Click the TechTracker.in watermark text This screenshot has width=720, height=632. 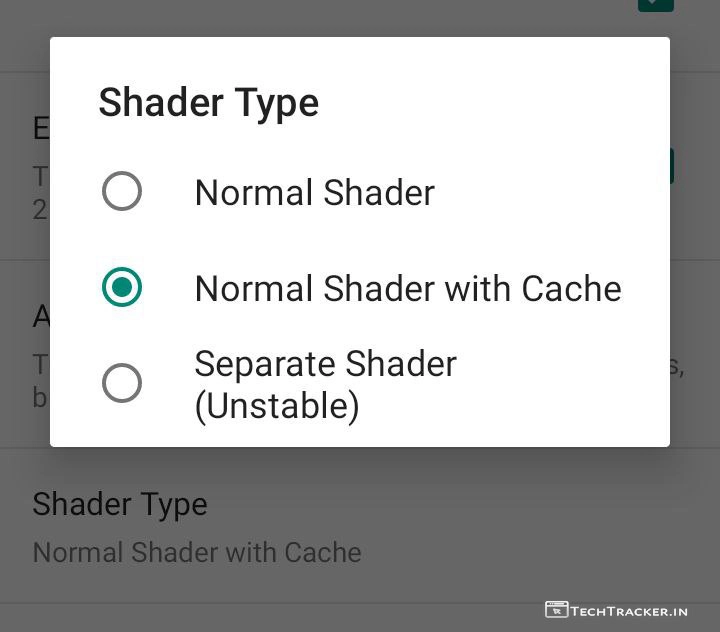(629, 610)
